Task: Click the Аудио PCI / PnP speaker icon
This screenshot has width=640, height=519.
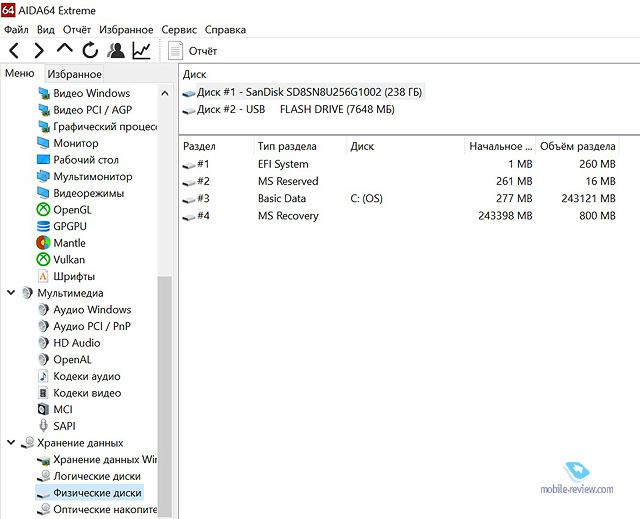Action: click(43, 326)
